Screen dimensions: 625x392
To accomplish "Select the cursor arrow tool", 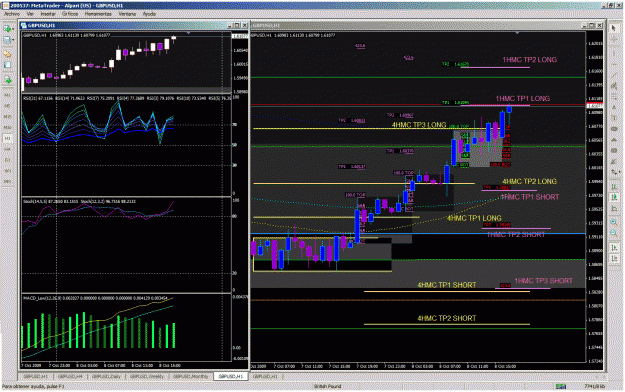I will 614,28.
